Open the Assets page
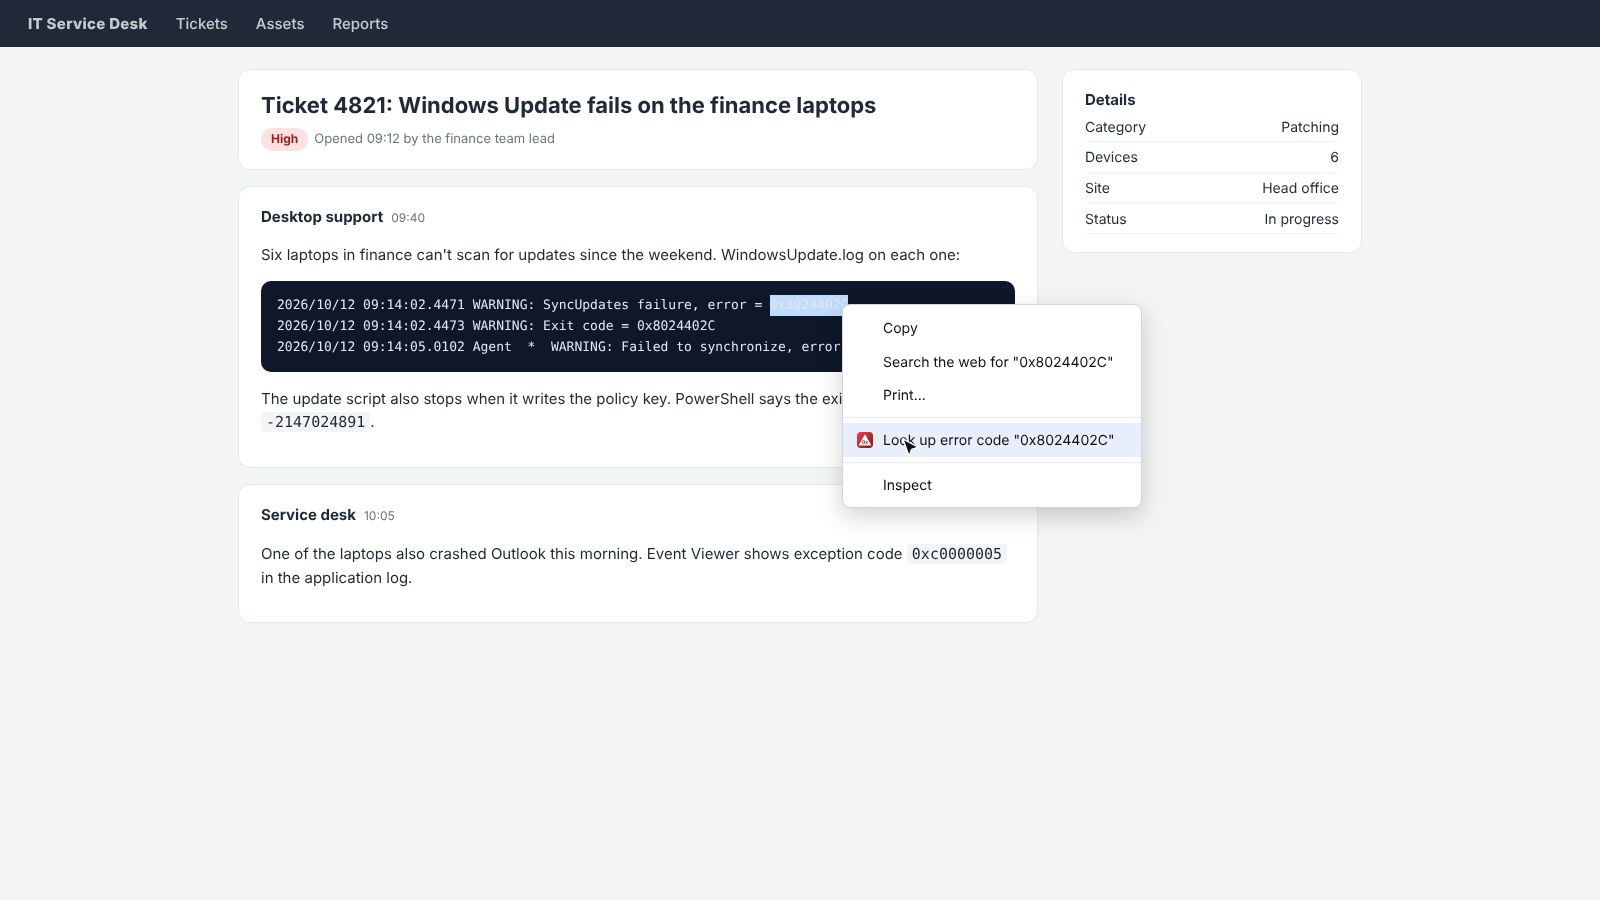 click(280, 24)
